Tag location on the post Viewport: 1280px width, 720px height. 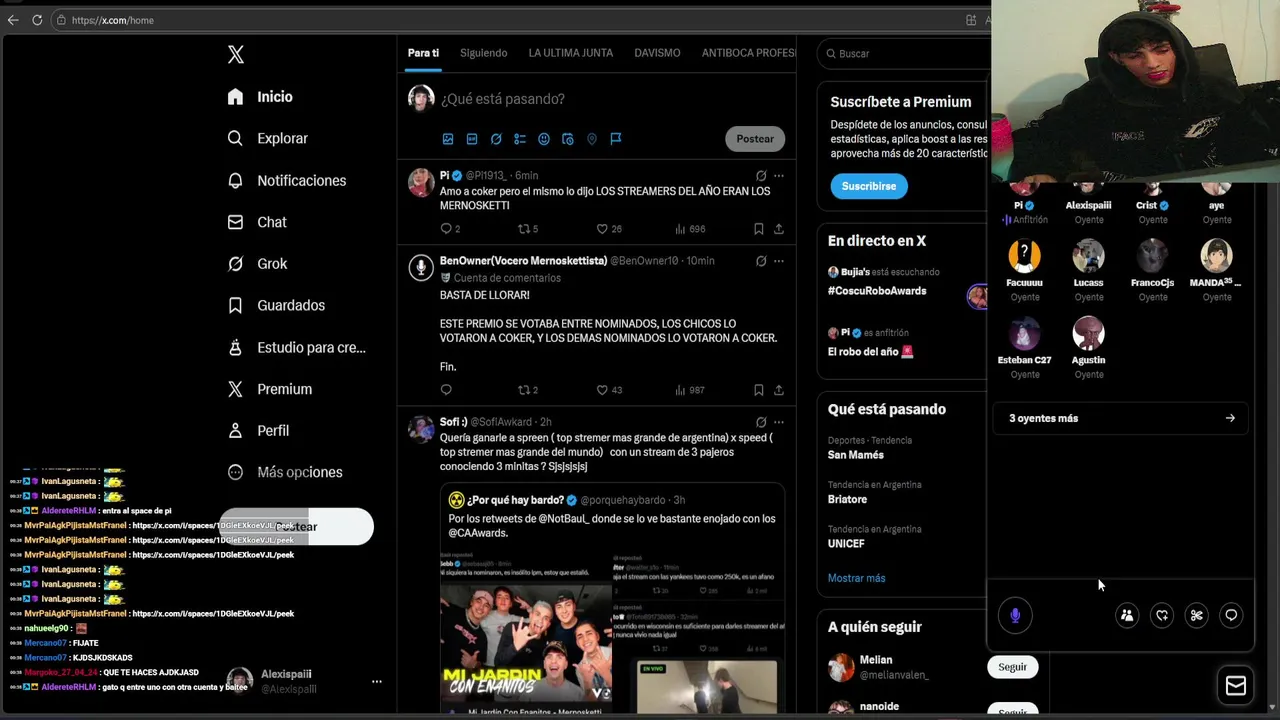point(592,139)
